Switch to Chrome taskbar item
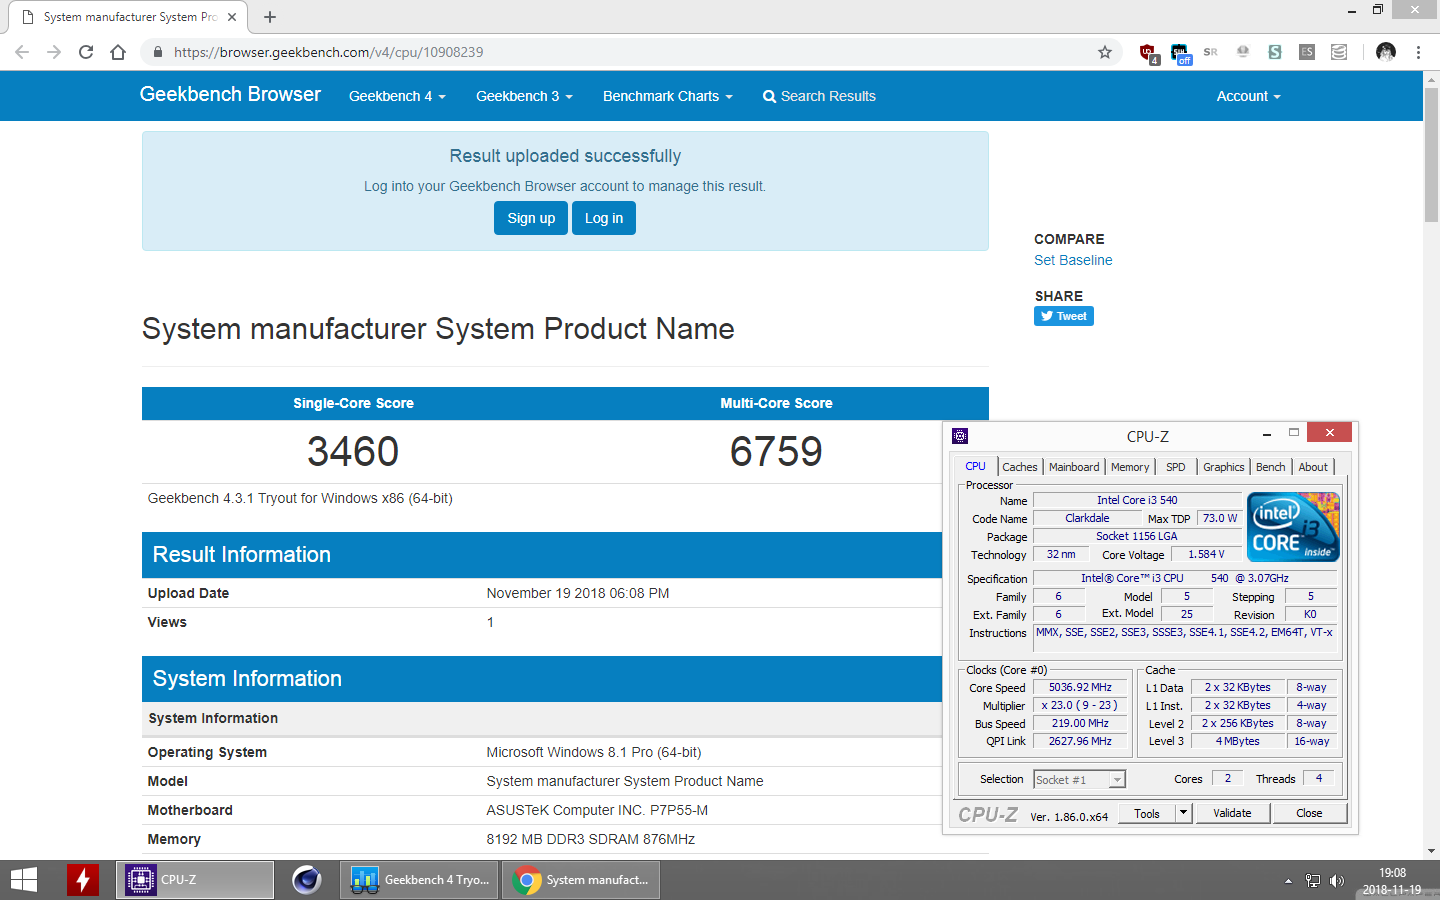This screenshot has width=1440, height=900. (x=581, y=880)
